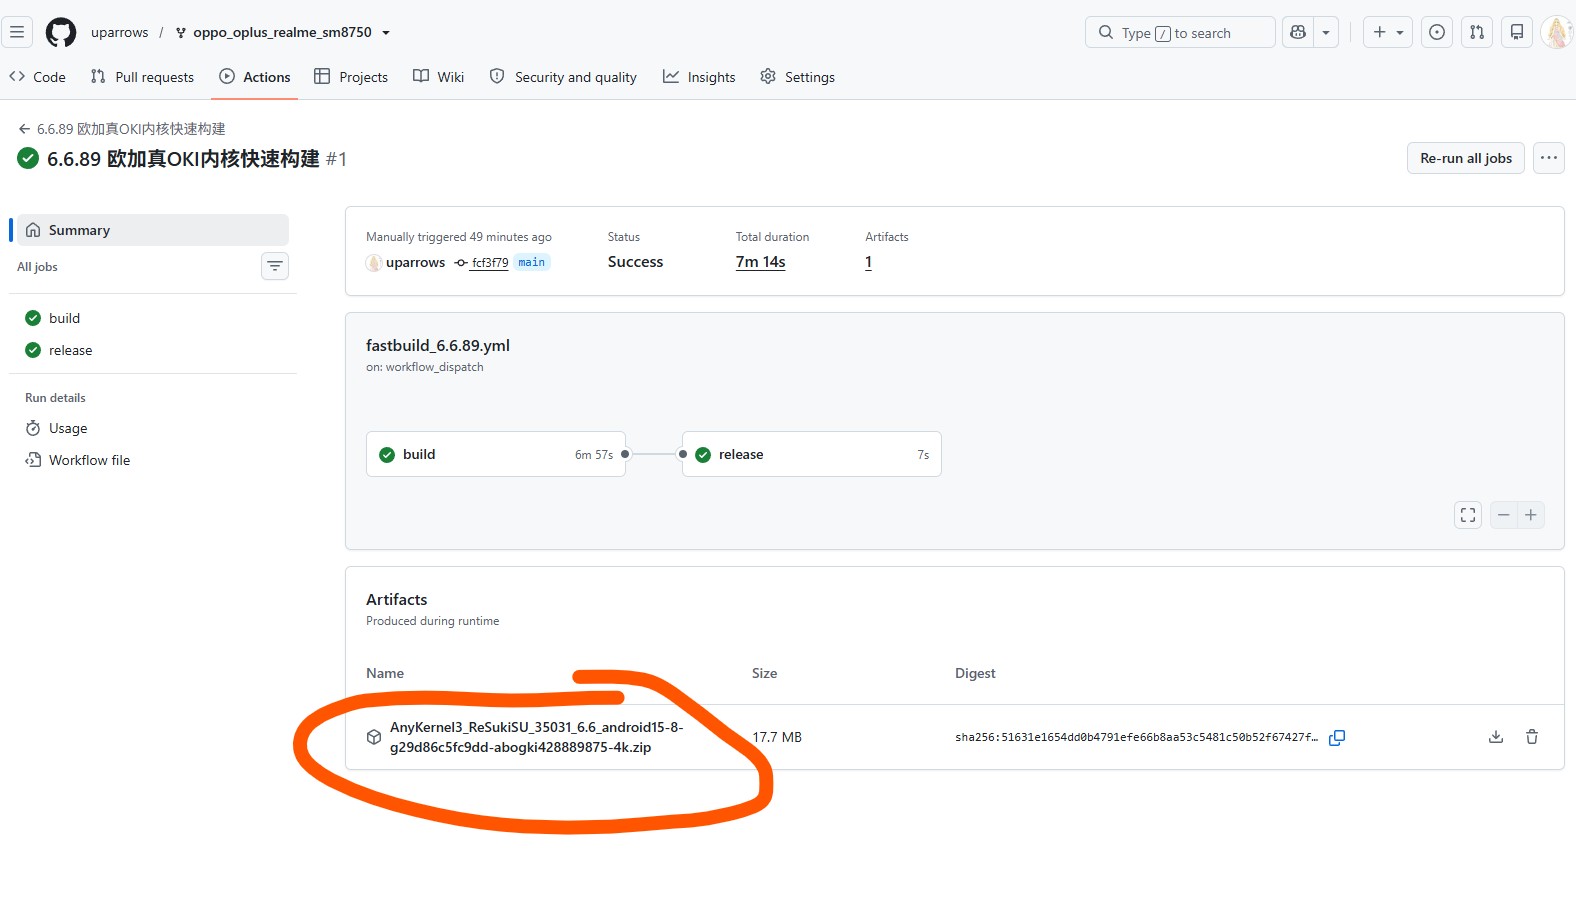
Task: Download the AnyKernel3 artifact zip
Action: tap(1496, 737)
